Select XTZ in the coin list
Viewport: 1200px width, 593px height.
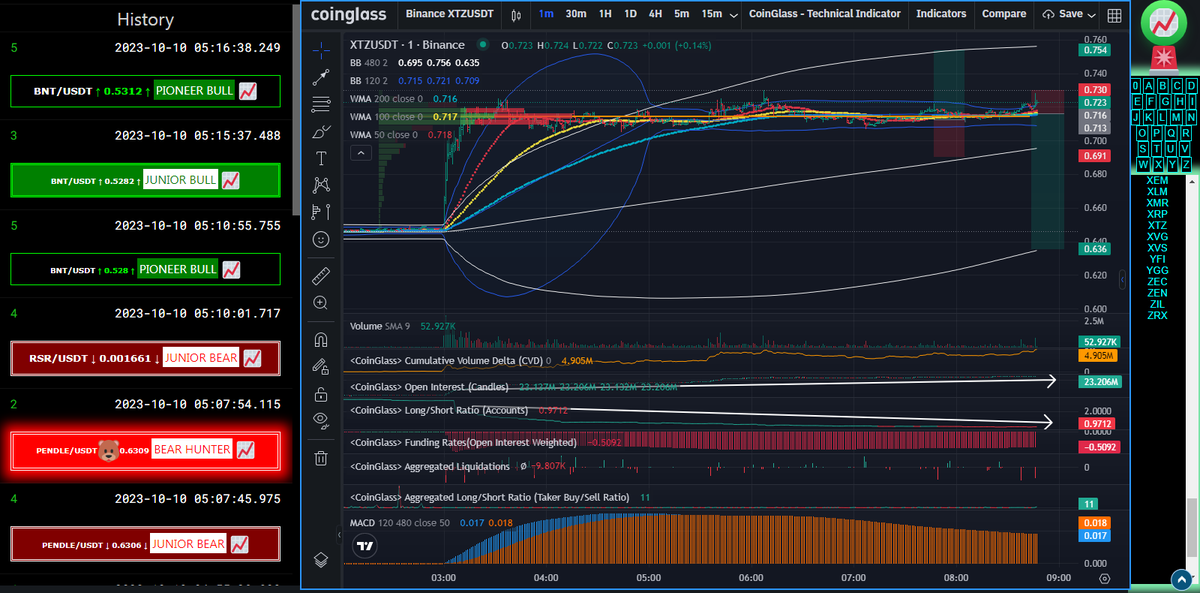1157,225
